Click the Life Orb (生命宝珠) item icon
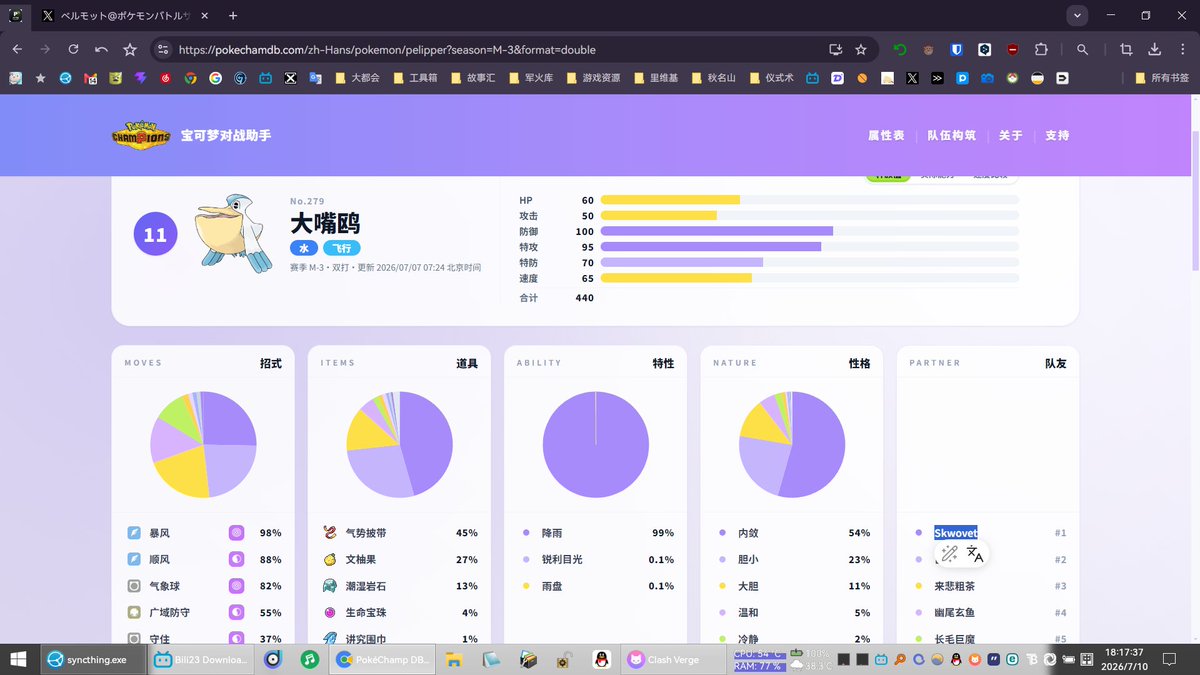The image size is (1200, 675). [330, 612]
